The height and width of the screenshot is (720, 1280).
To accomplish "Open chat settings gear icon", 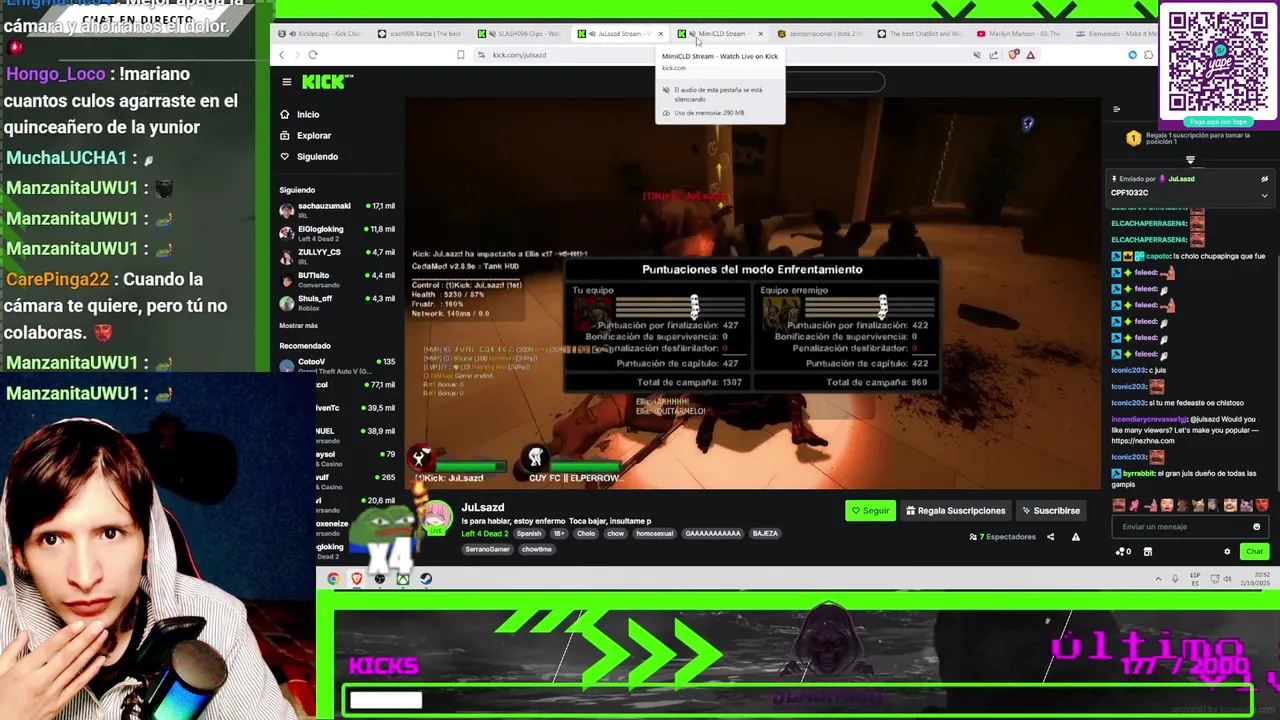I will pyautogui.click(x=1227, y=551).
